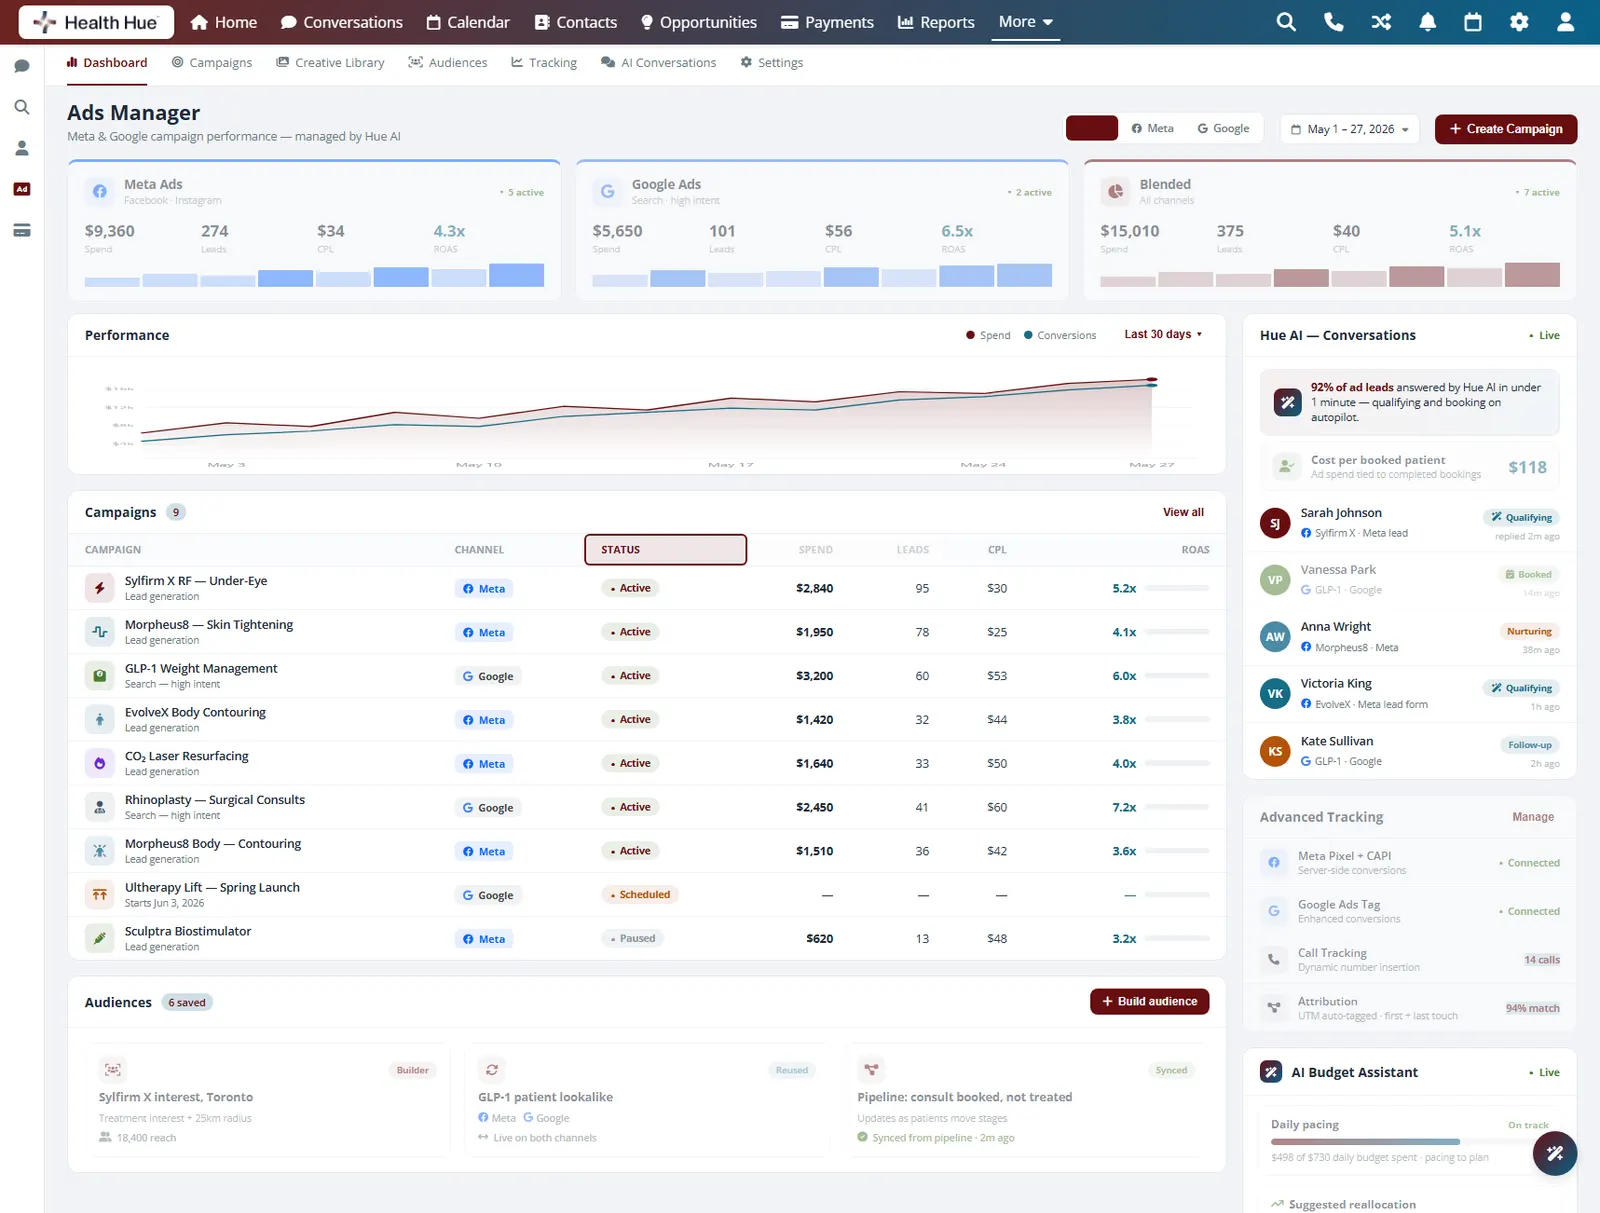Sort campaigns by the CHANNEL column
This screenshot has height=1213, width=1600.
479,550
